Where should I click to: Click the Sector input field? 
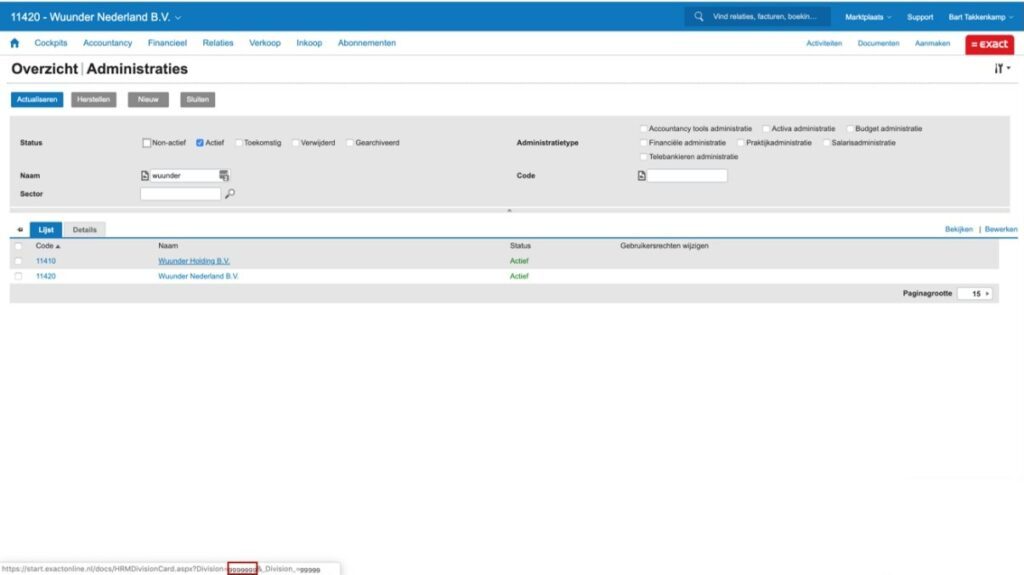[180, 194]
